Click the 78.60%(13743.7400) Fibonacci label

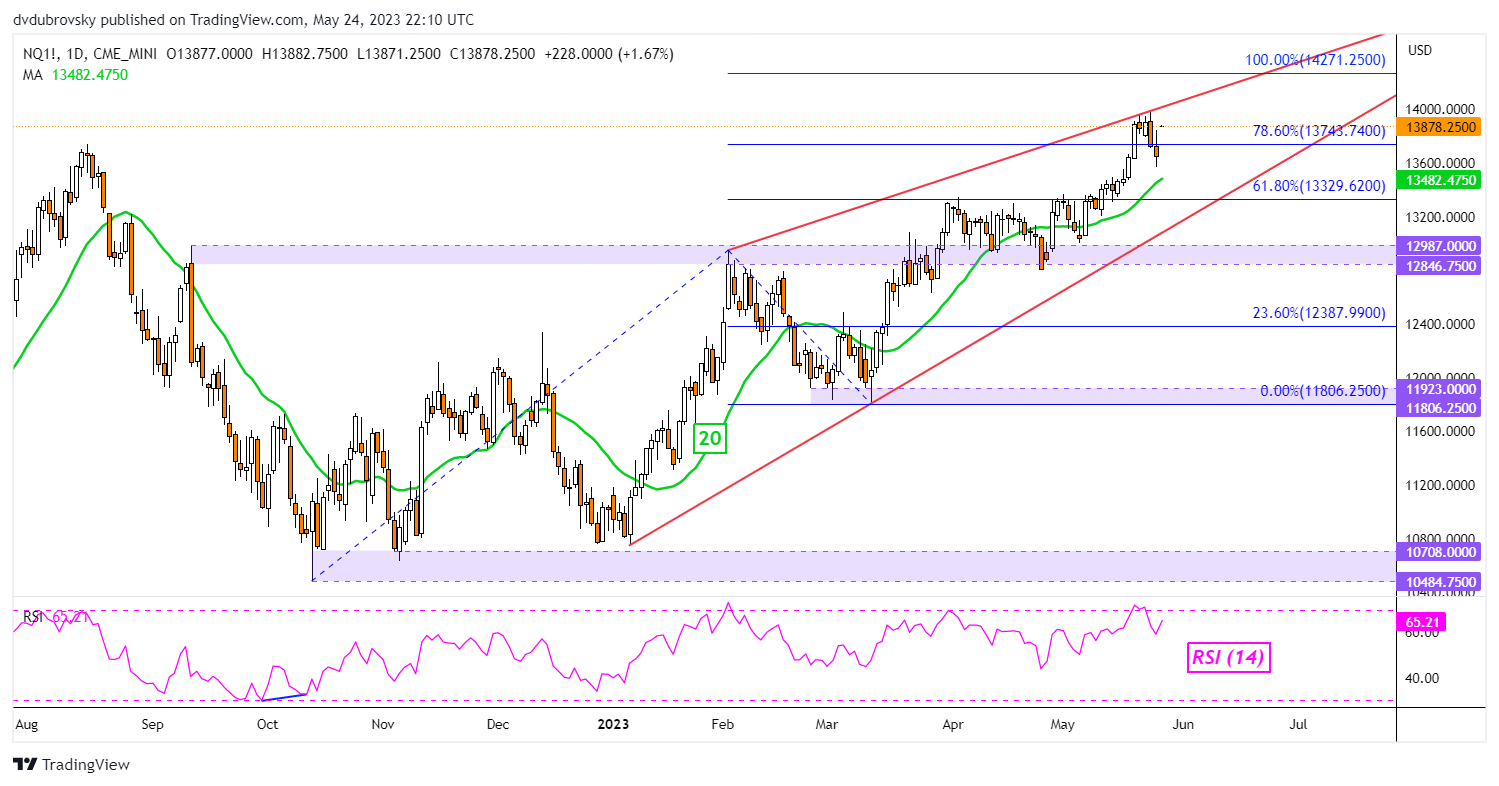click(x=1319, y=131)
